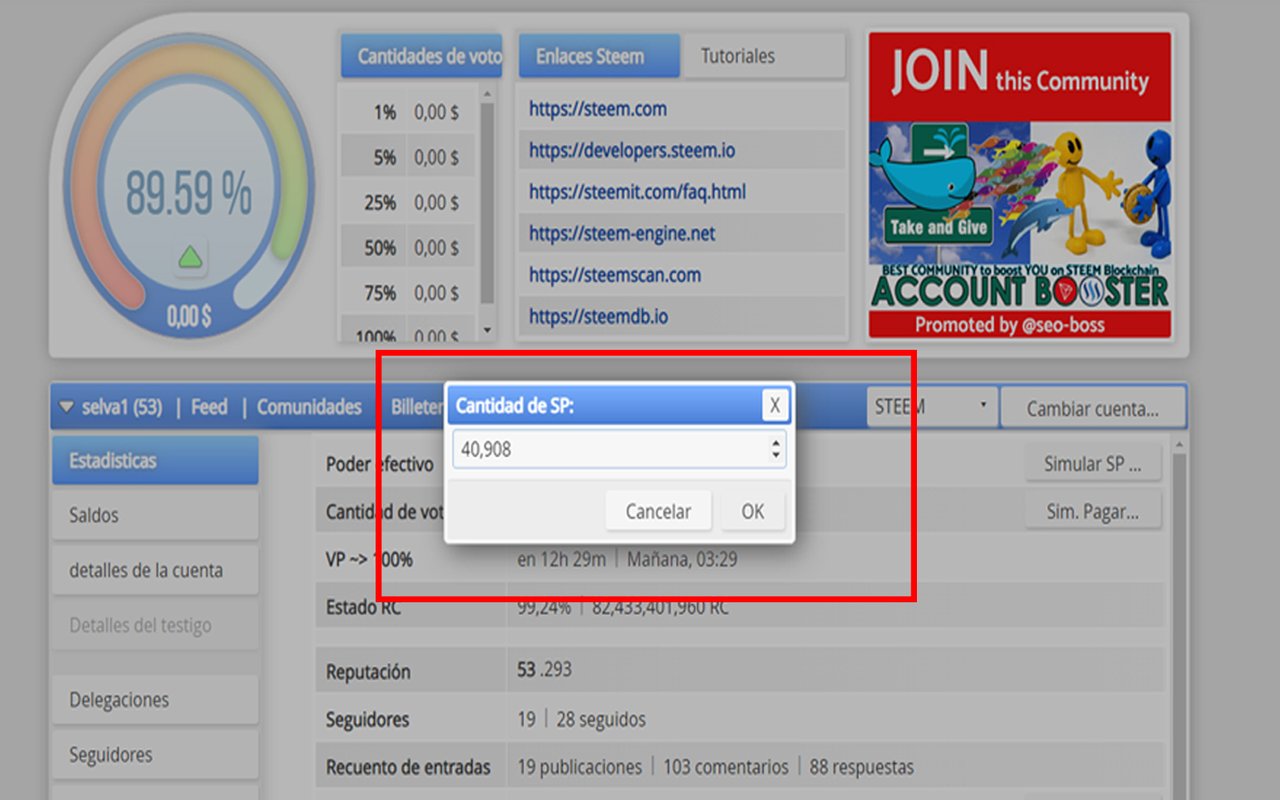
Task: Click the 5% vote amount row
Action: [x=408, y=158]
